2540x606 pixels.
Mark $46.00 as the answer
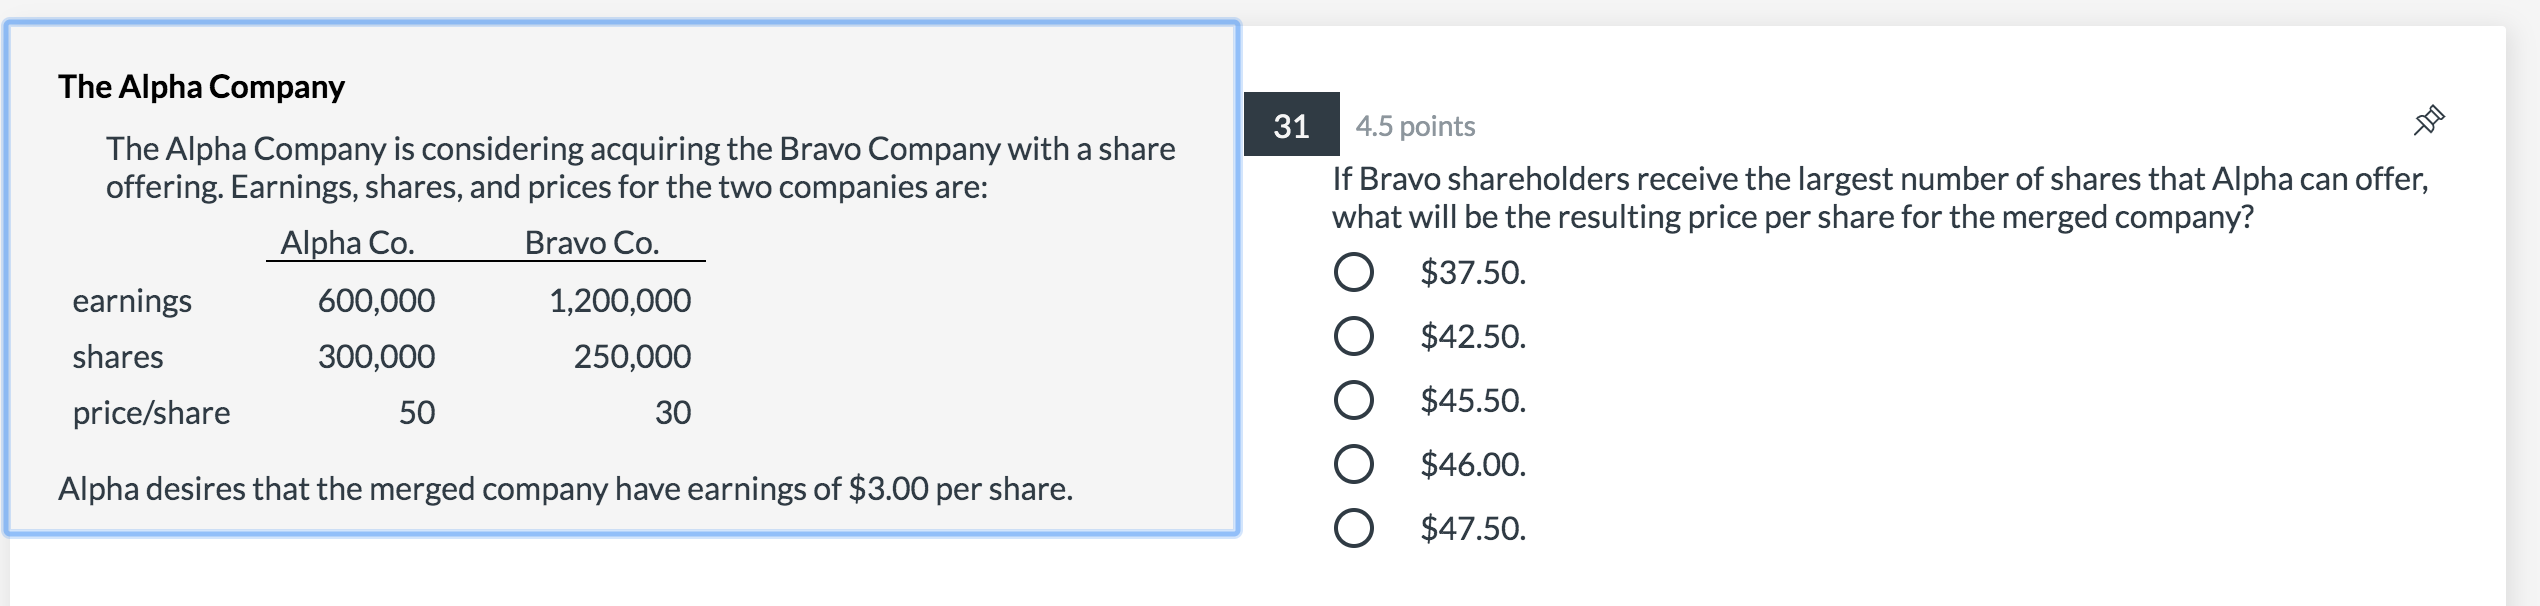pyautogui.click(x=1353, y=464)
